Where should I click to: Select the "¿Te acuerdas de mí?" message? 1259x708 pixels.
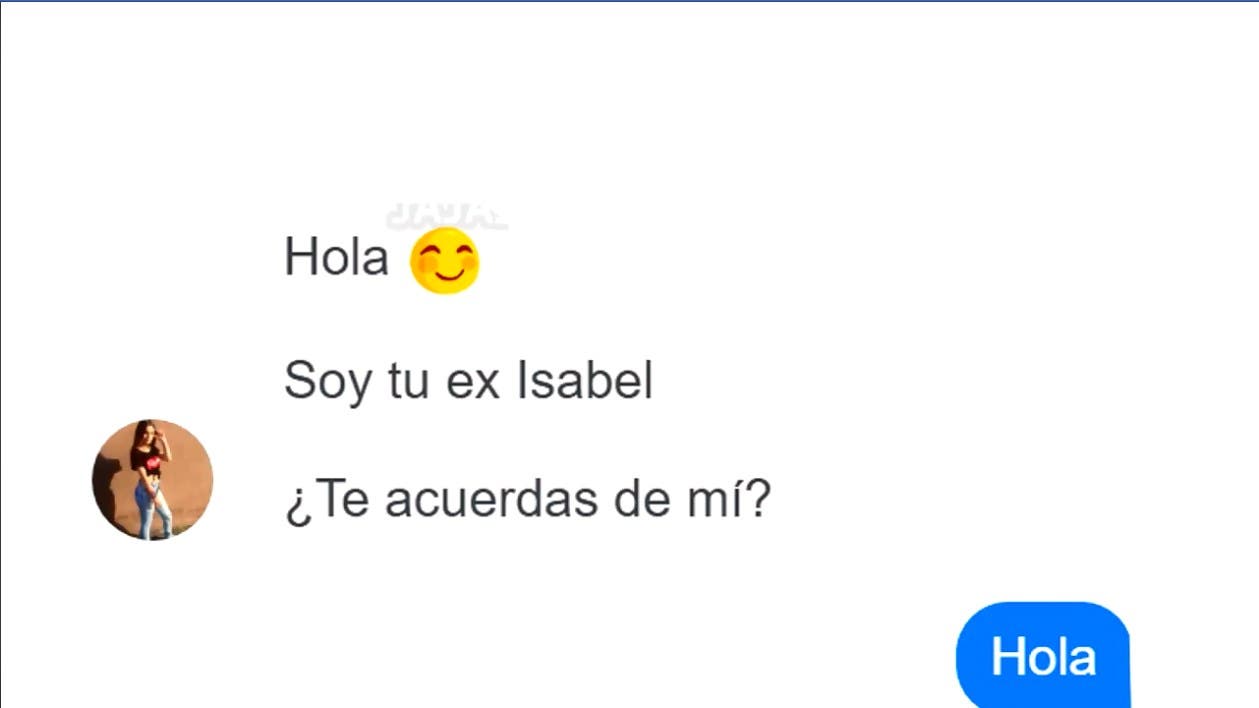coord(527,501)
